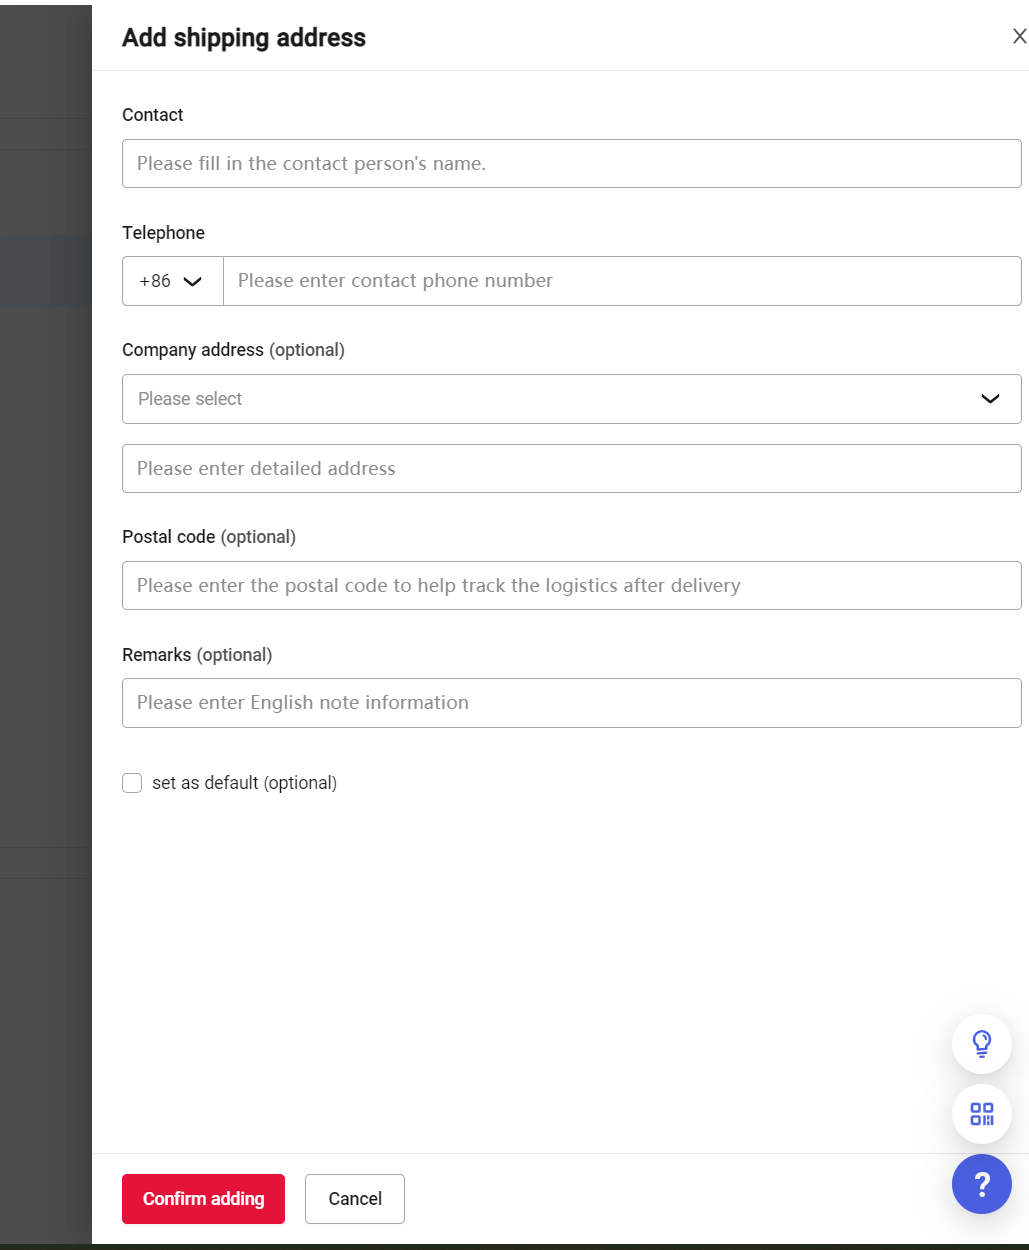Screen dimensions: 1029x1250
Task: Click the X to close the dialog
Action: [x=1017, y=36]
